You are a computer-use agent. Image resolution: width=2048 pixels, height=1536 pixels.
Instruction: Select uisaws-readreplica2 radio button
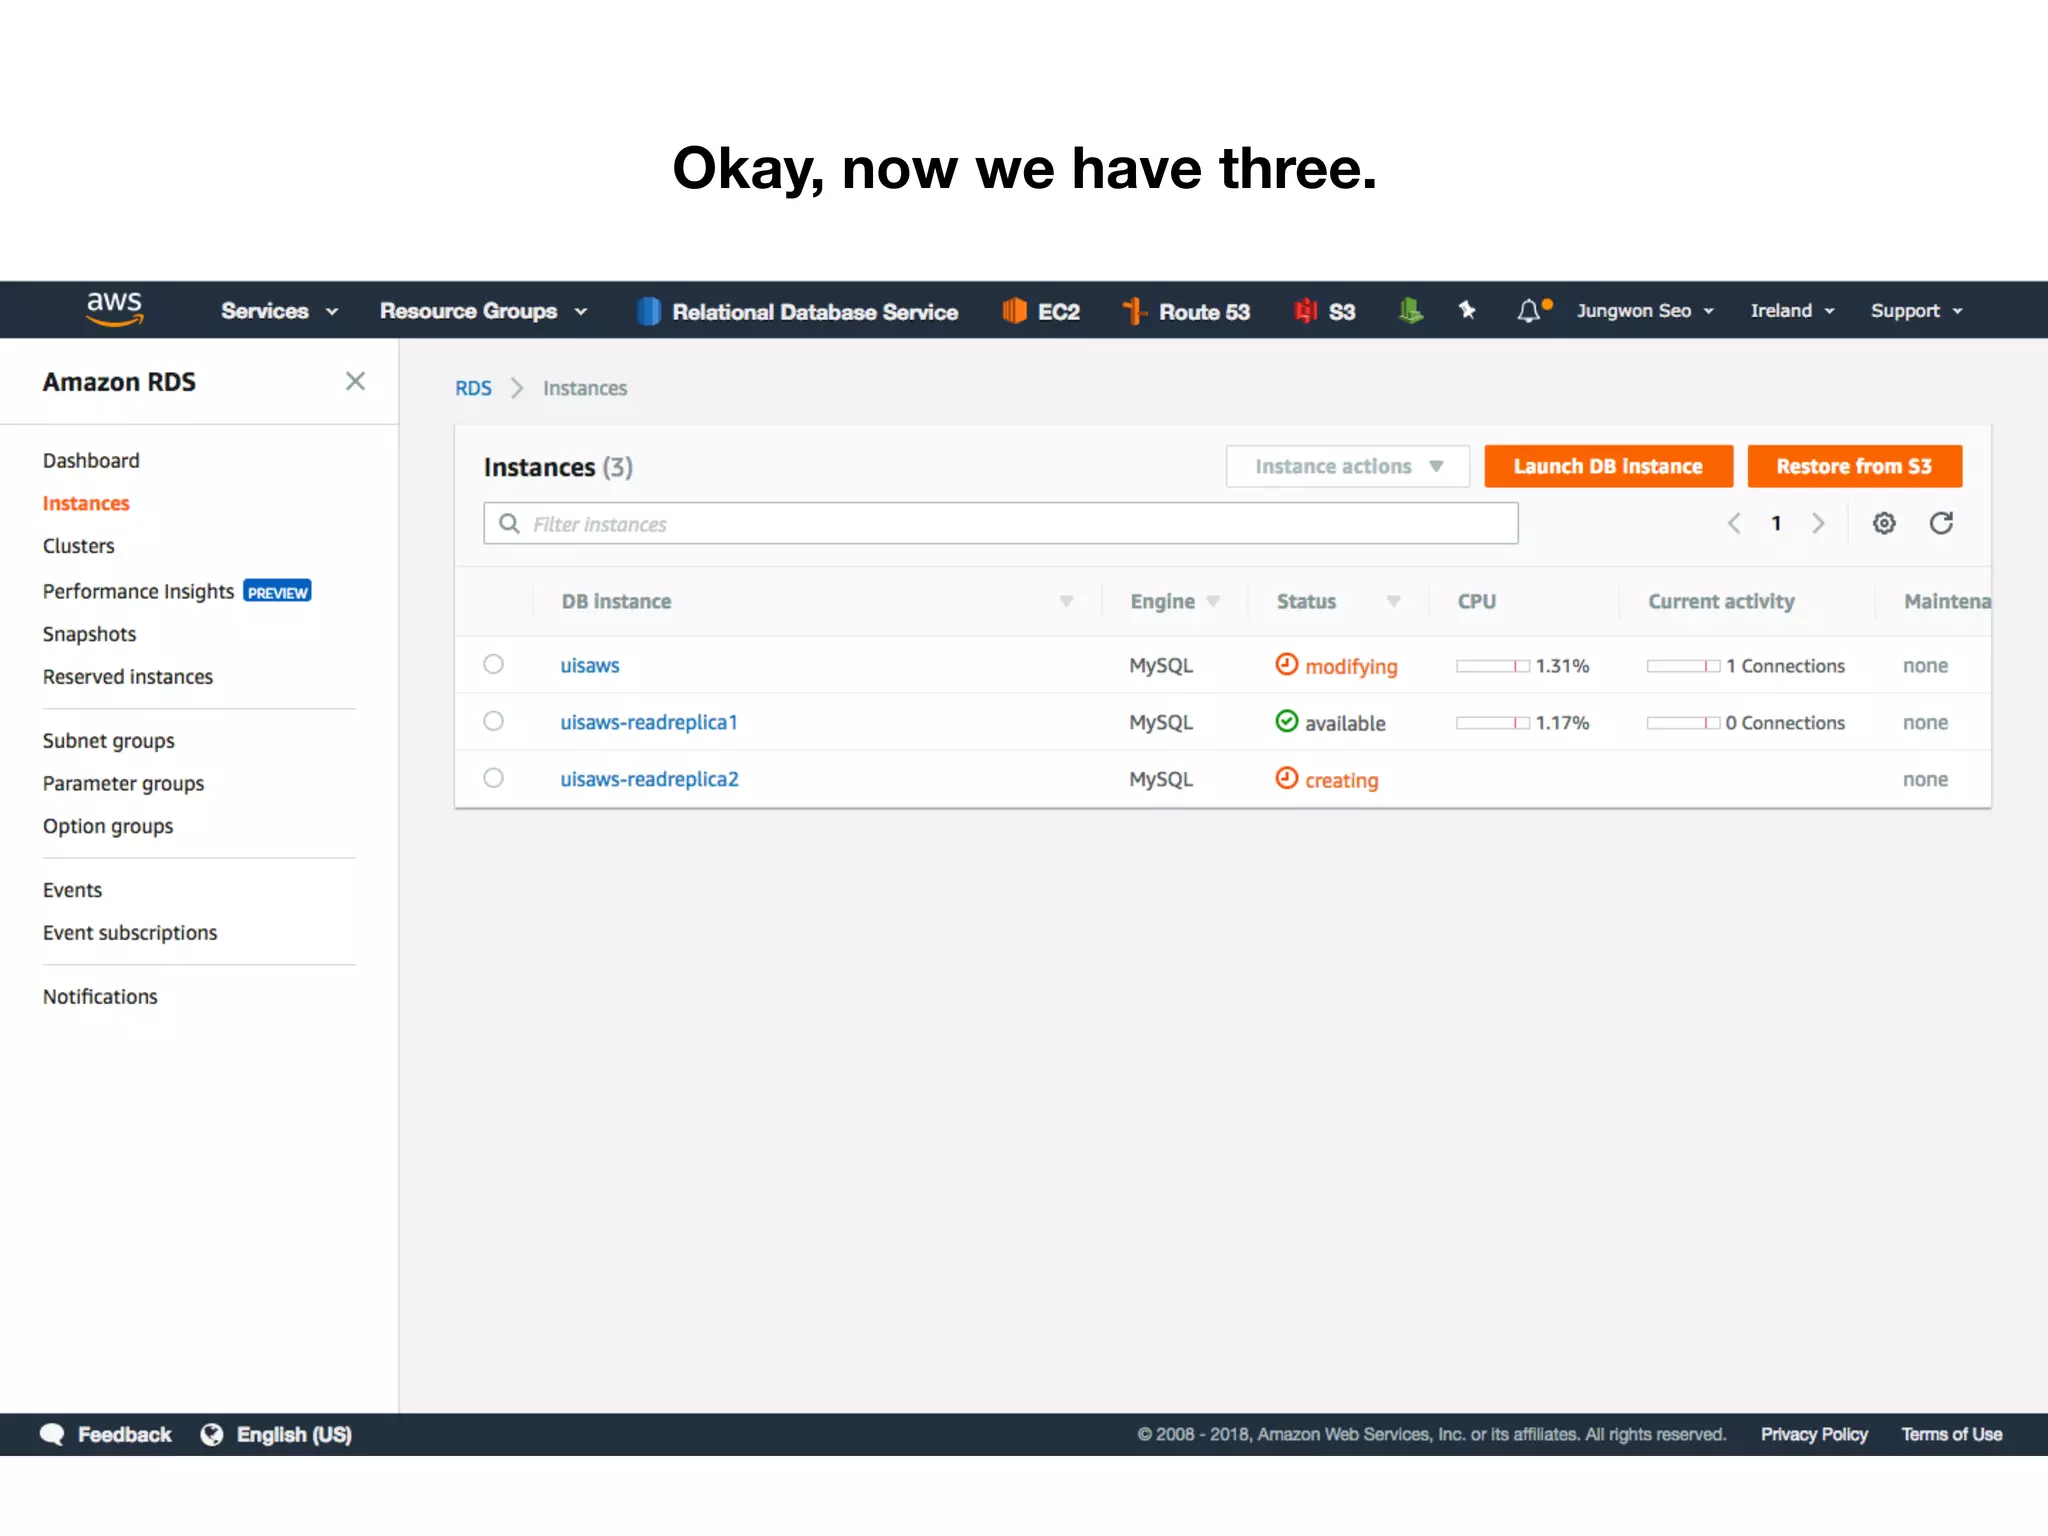coord(493,778)
